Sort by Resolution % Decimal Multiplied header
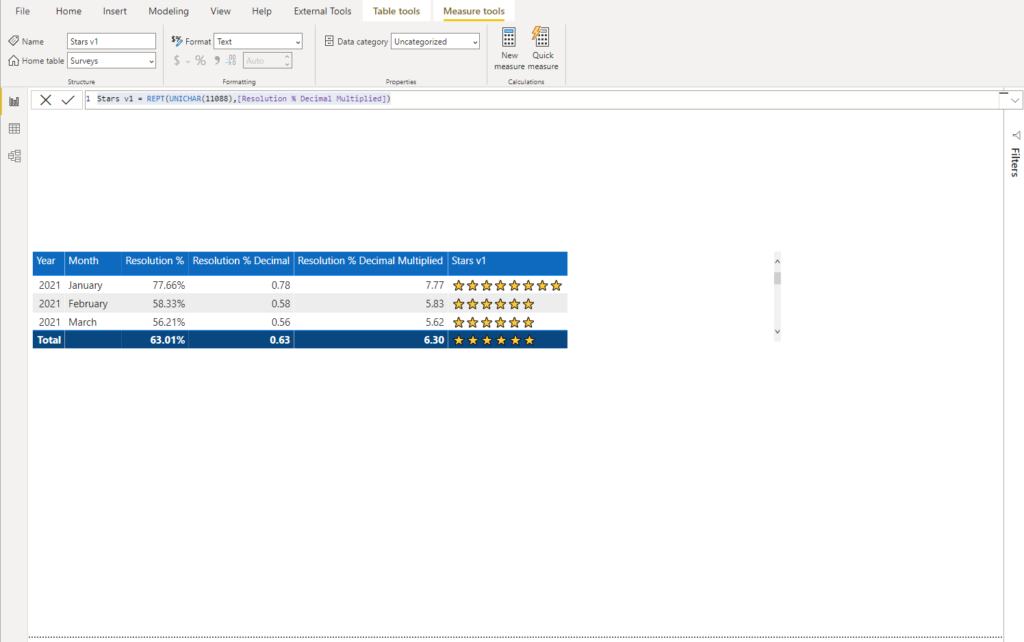Viewport: 1024px width, 642px height. (370, 261)
